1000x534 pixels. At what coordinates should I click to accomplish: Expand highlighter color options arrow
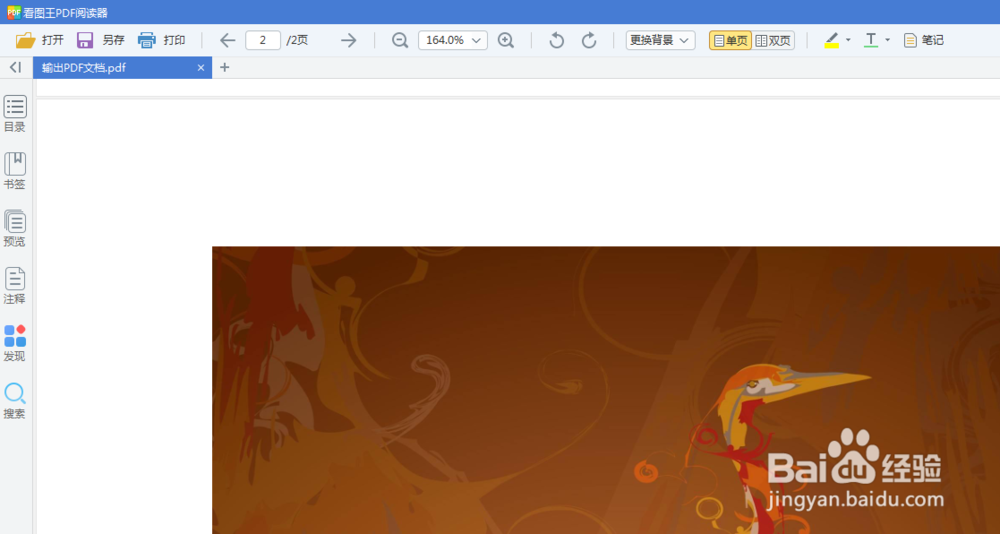pyautogui.click(x=848, y=40)
